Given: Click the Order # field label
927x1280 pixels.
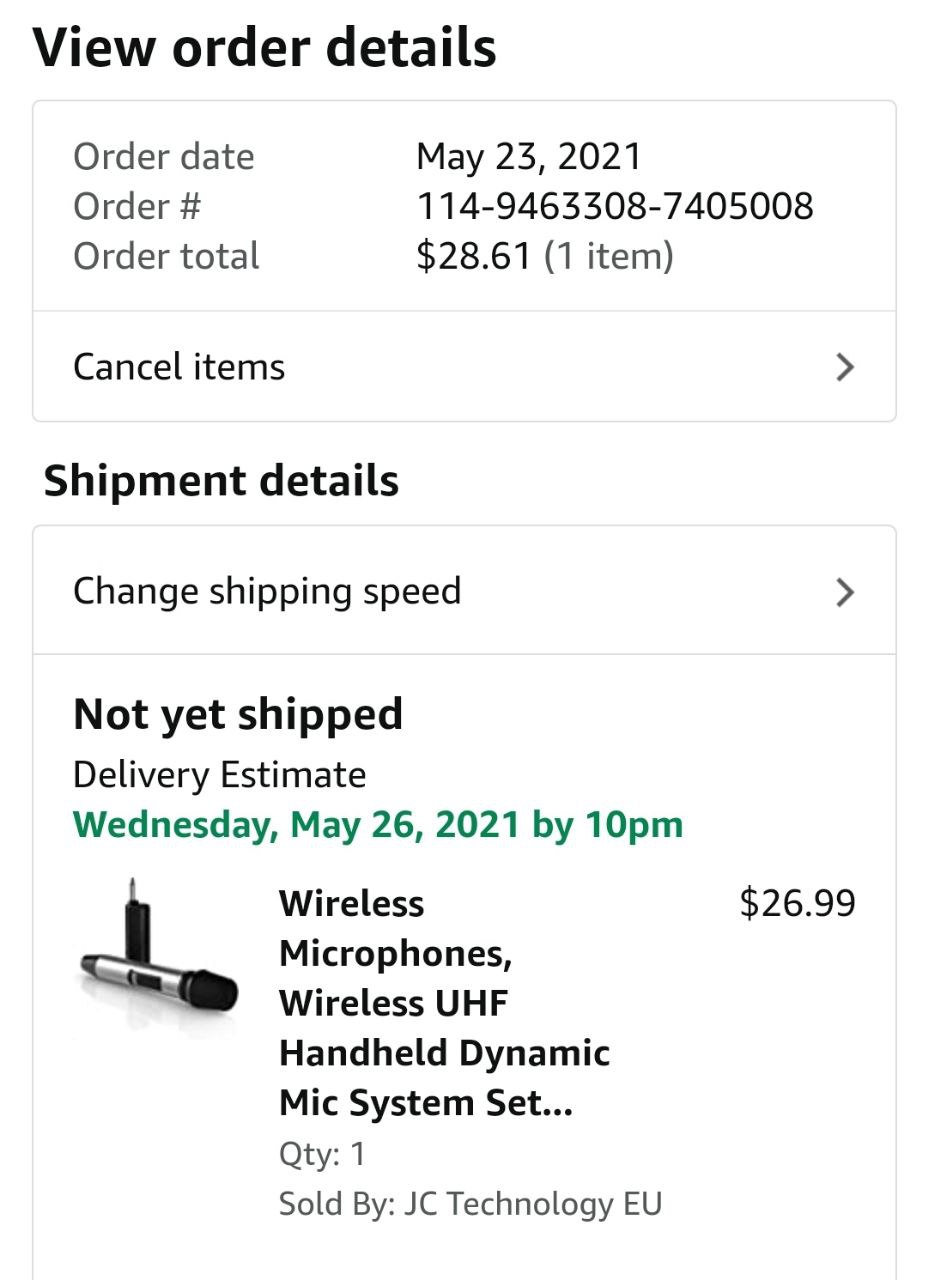Looking at the screenshot, I should click(137, 207).
